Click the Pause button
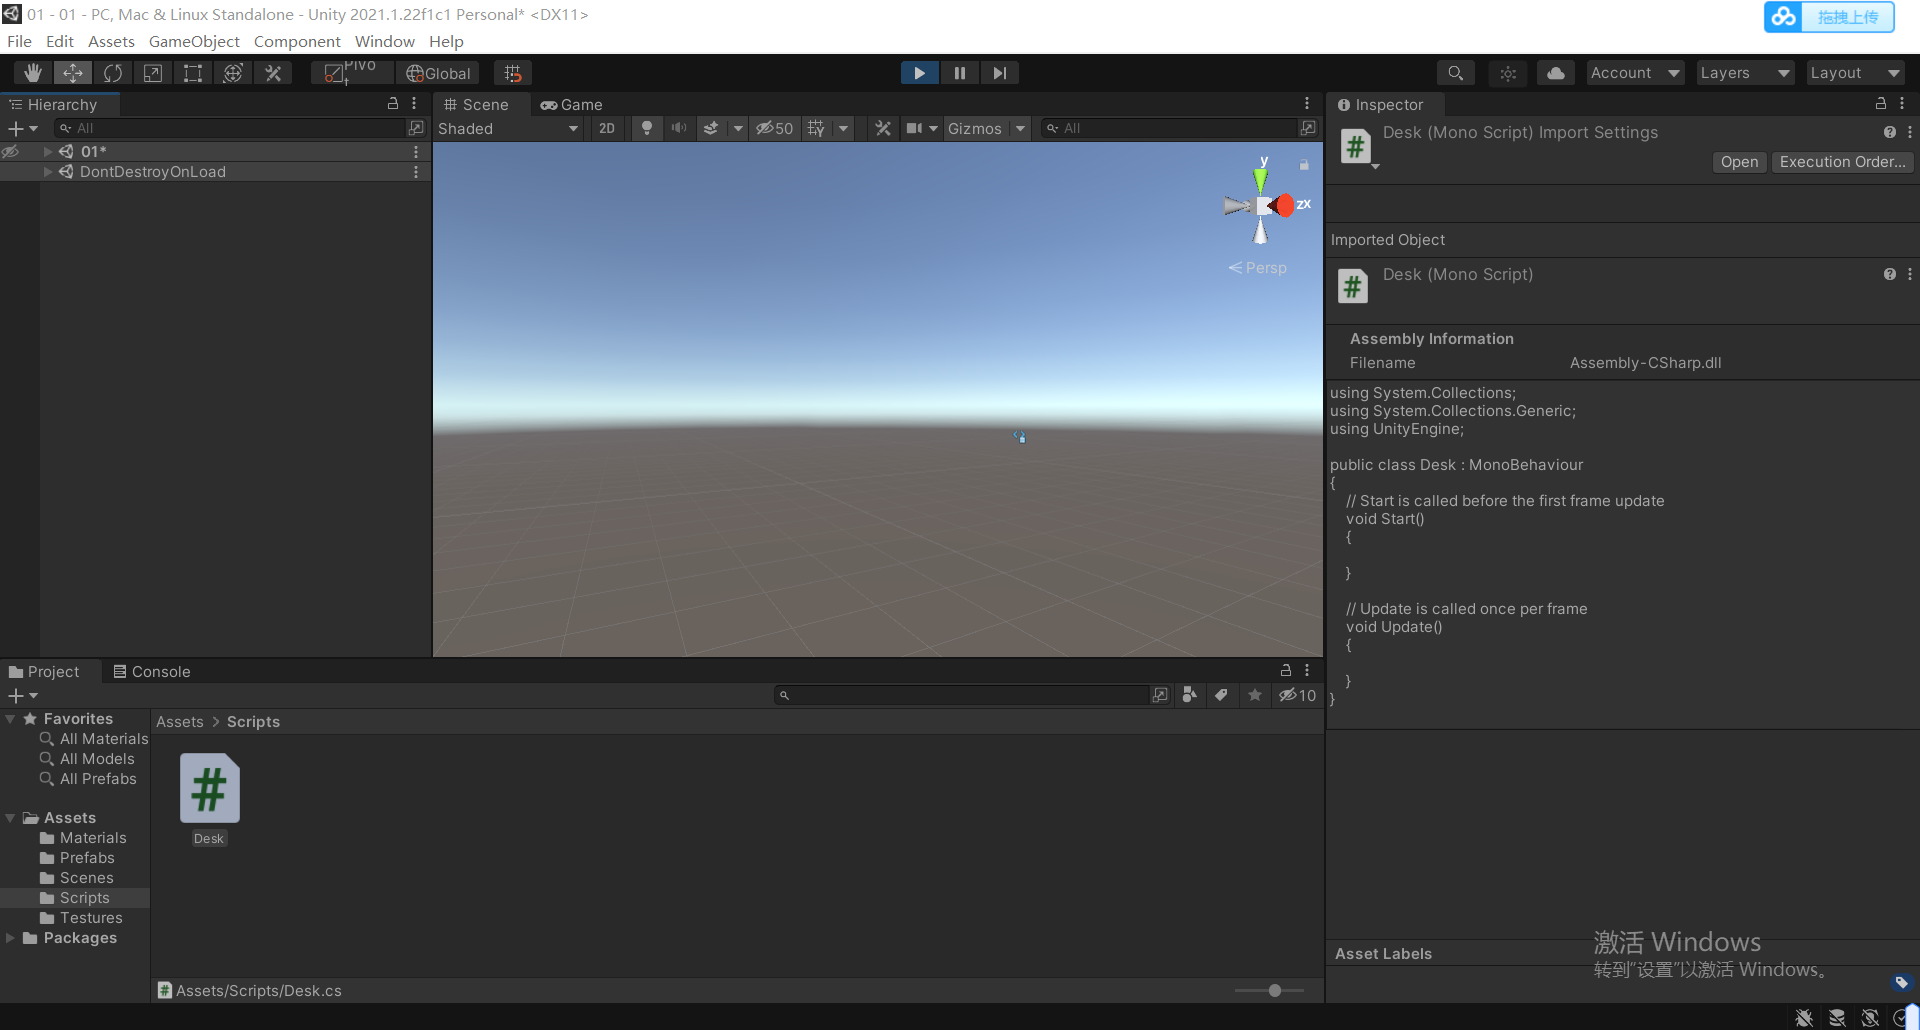Image resolution: width=1920 pixels, height=1030 pixels. point(959,73)
